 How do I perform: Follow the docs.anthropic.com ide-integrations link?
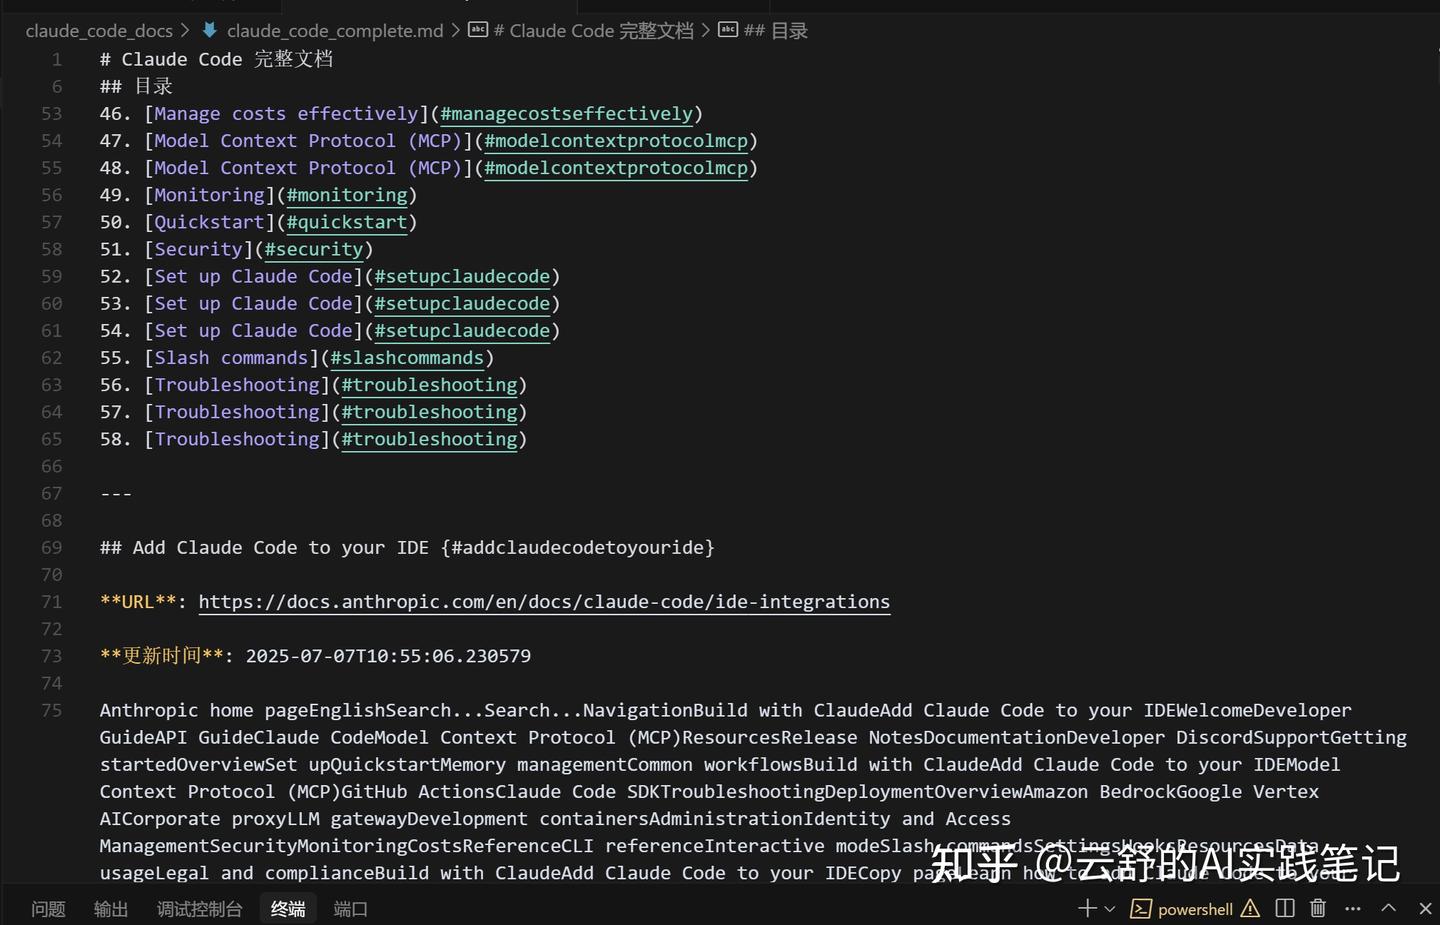(543, 601)
